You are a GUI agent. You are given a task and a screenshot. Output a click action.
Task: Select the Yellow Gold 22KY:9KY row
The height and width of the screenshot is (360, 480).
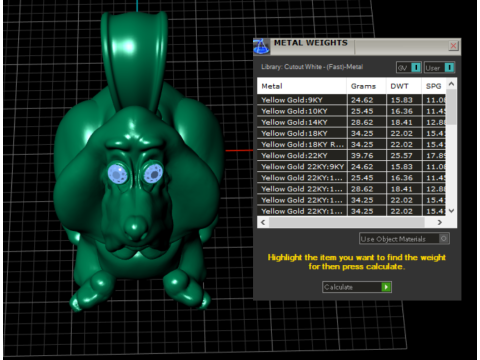tap(351, 167)
